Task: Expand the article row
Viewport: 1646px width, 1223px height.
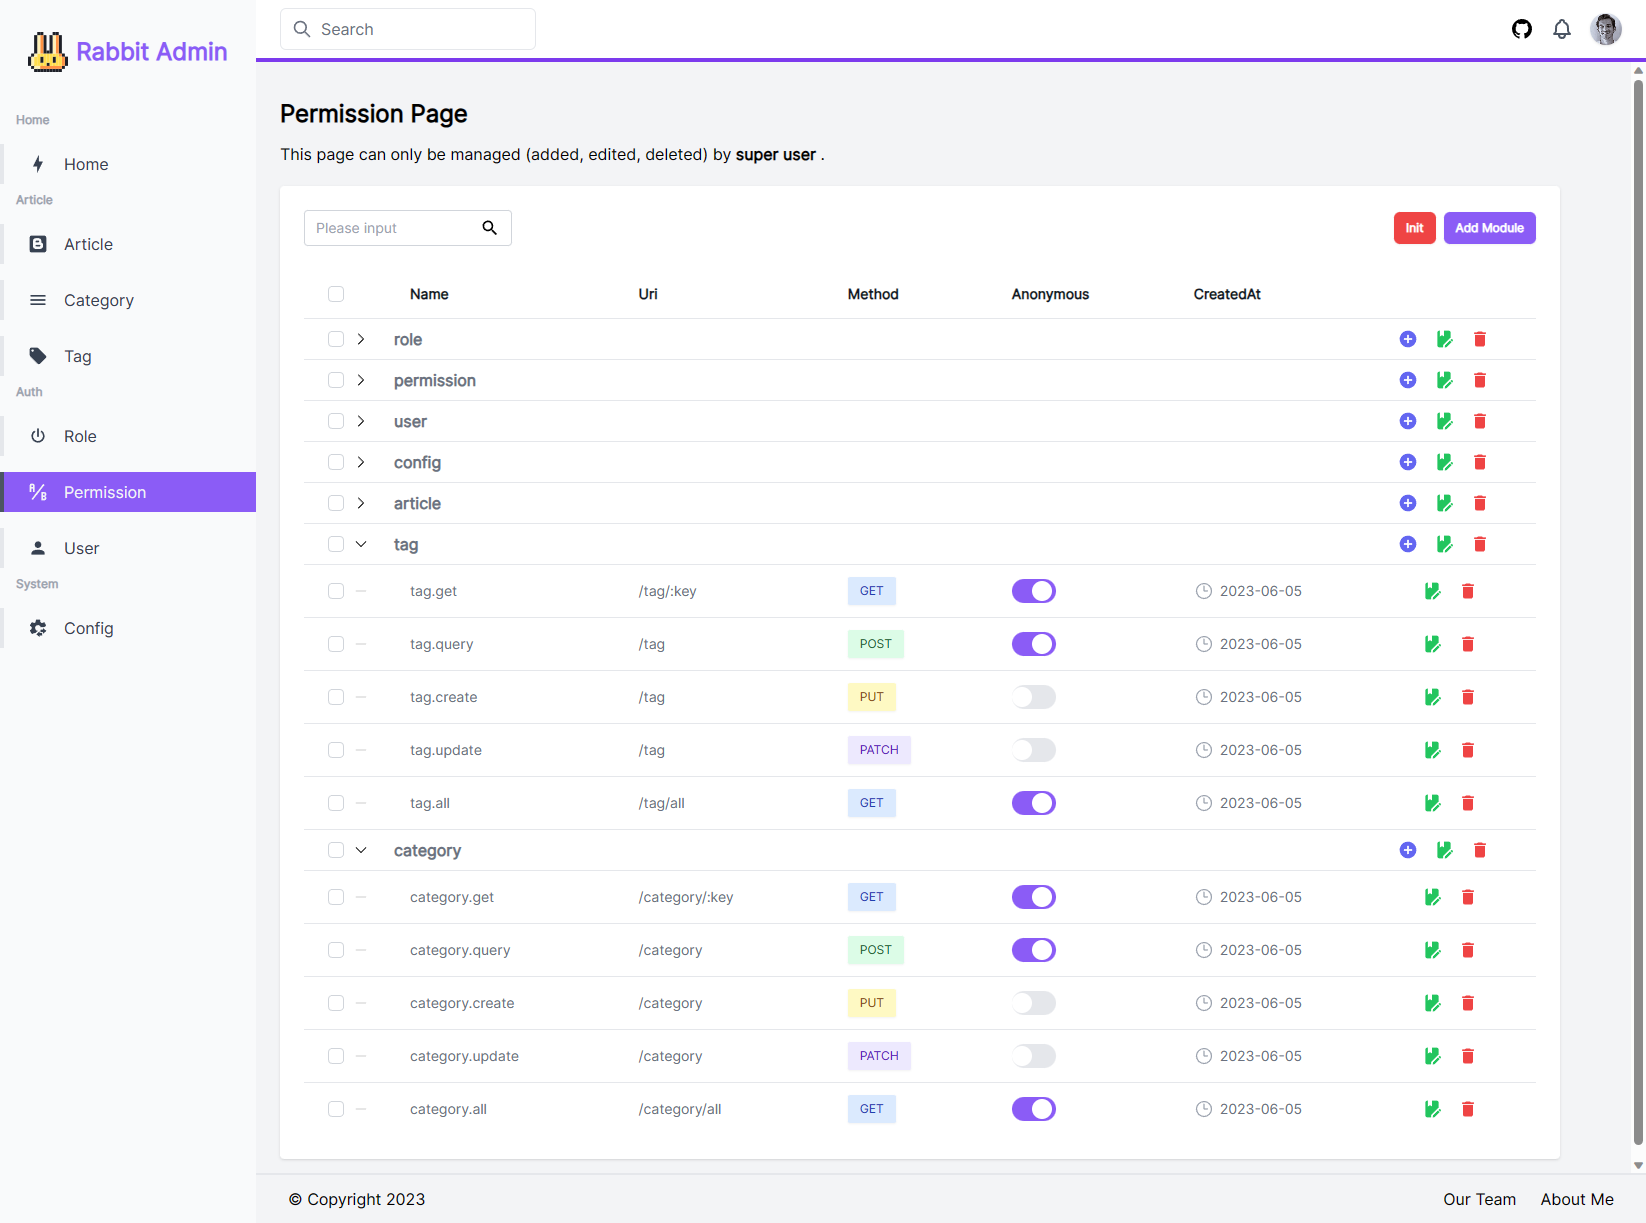Action: click(x=361, y=503)
